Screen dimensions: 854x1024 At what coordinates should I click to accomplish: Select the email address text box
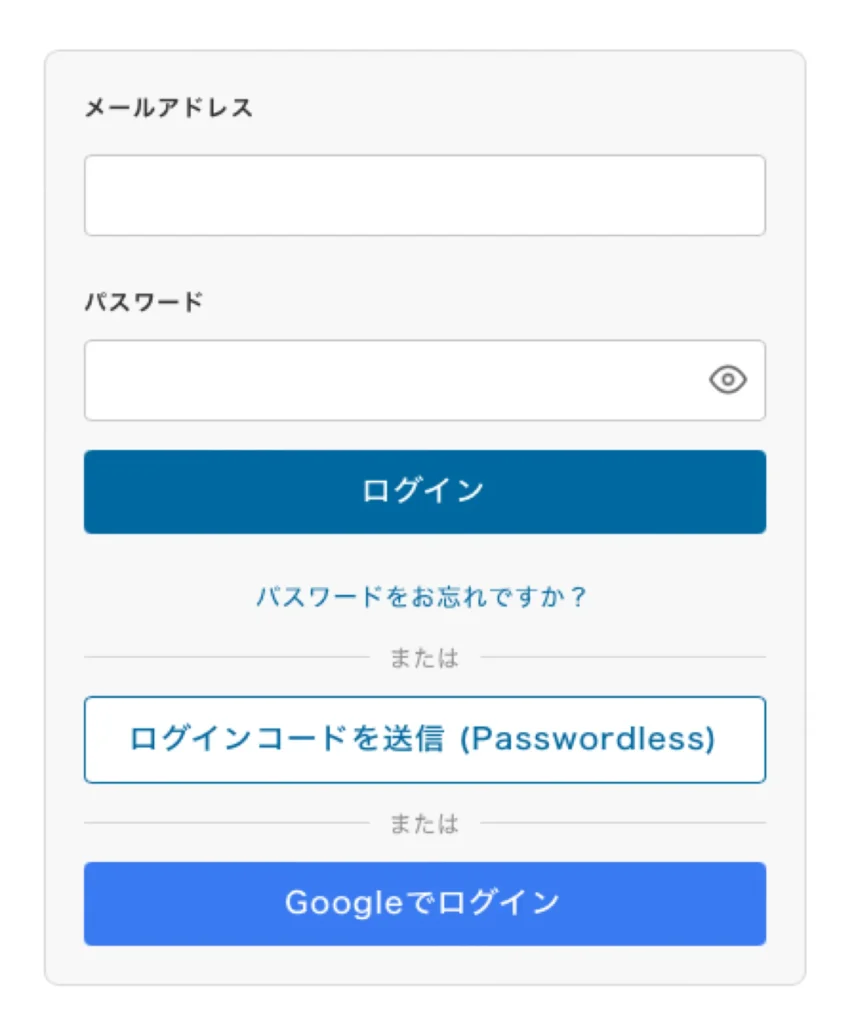(x=424, y=195)
